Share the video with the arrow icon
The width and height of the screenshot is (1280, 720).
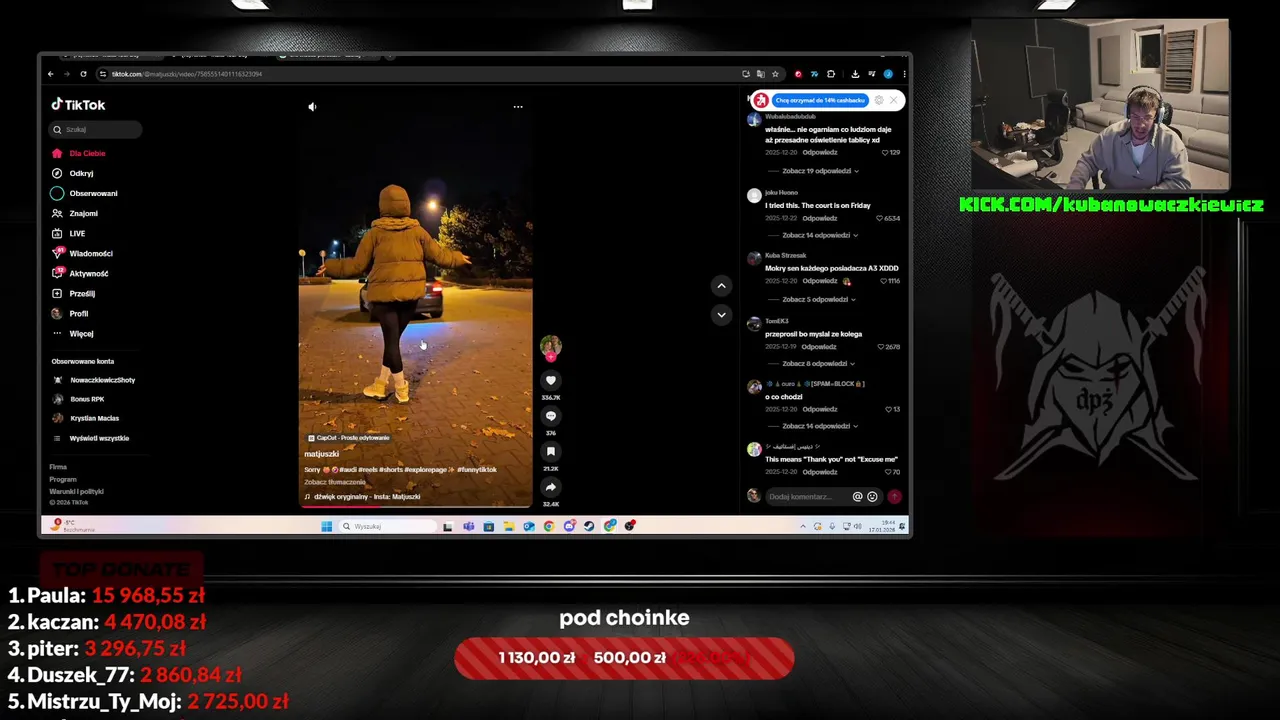551,487
